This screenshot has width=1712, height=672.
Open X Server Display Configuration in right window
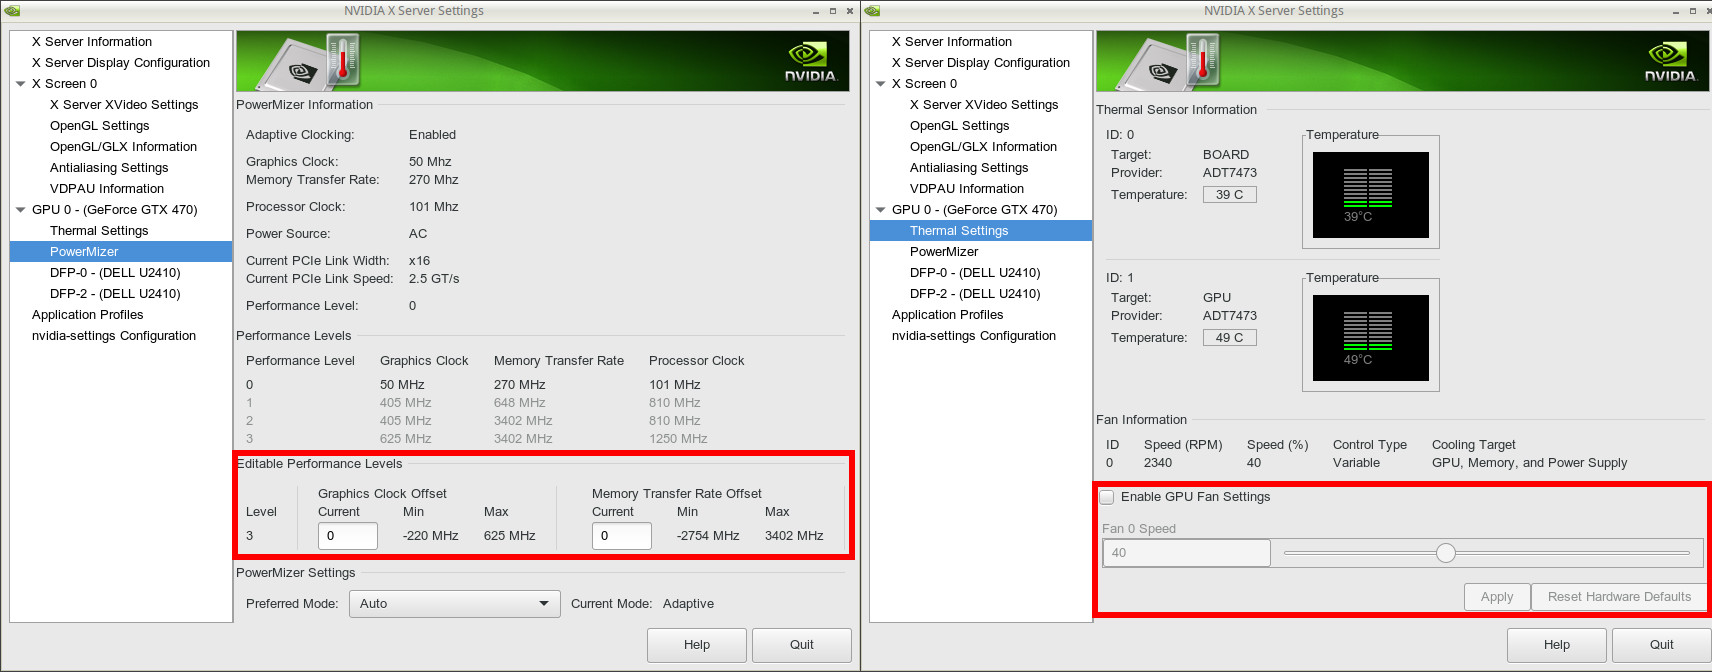pyautogui.click(x=981, y=63)
